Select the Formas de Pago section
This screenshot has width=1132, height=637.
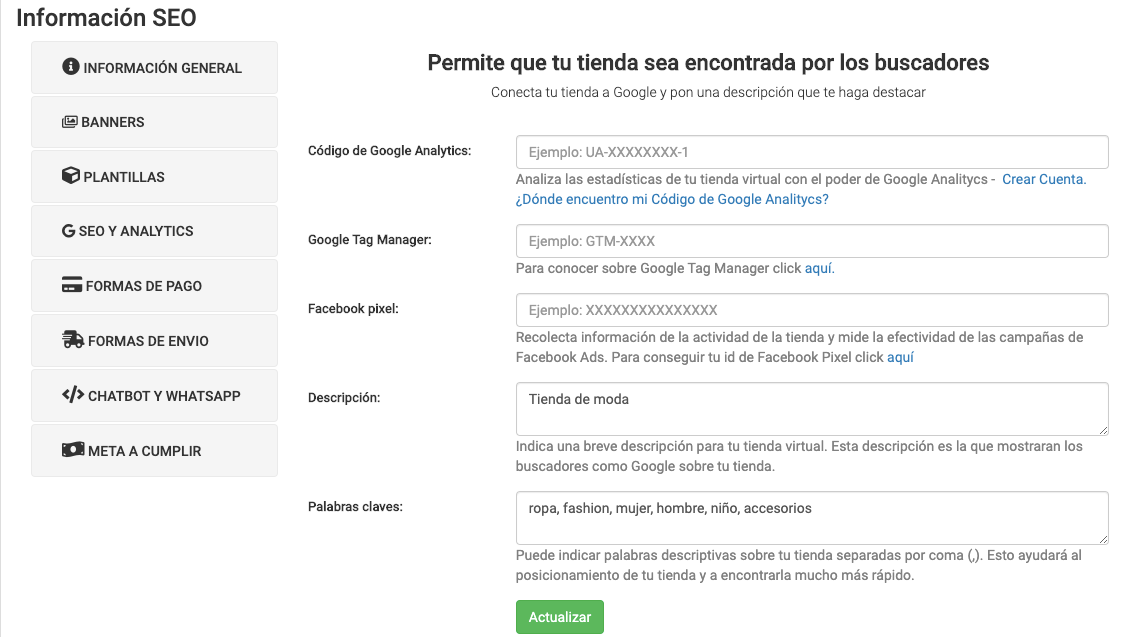coord(155,285)
